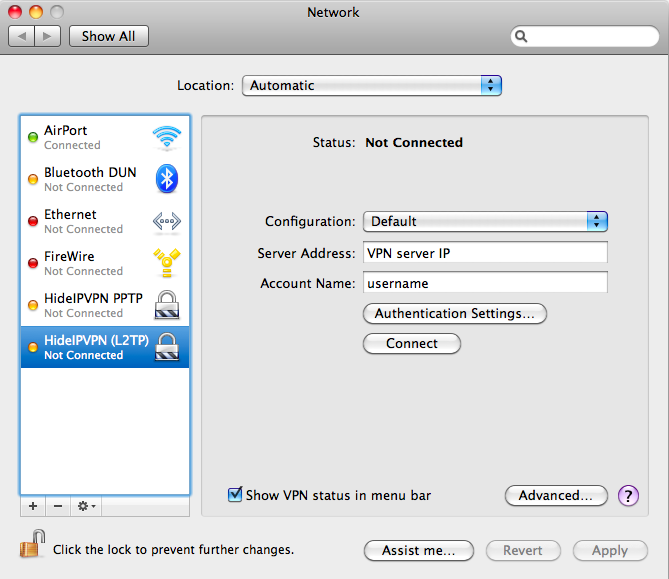Select FireWire service in the list

(105, 263)
